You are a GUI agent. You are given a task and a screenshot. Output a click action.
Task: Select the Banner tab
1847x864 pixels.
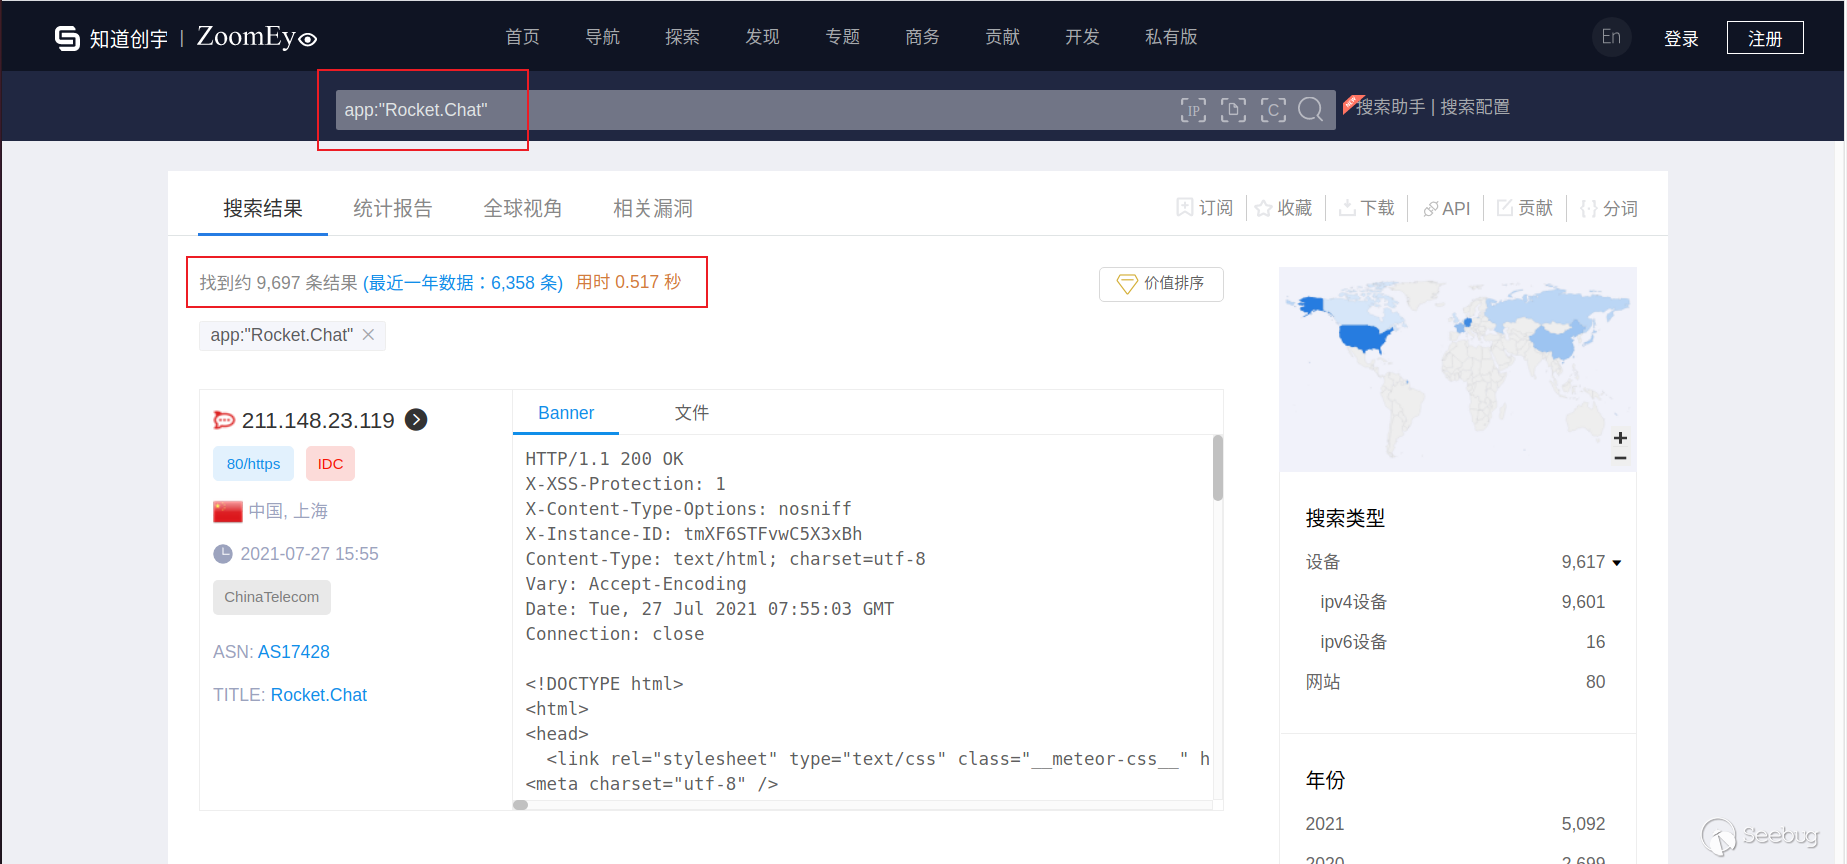click(x=566, y=413)
